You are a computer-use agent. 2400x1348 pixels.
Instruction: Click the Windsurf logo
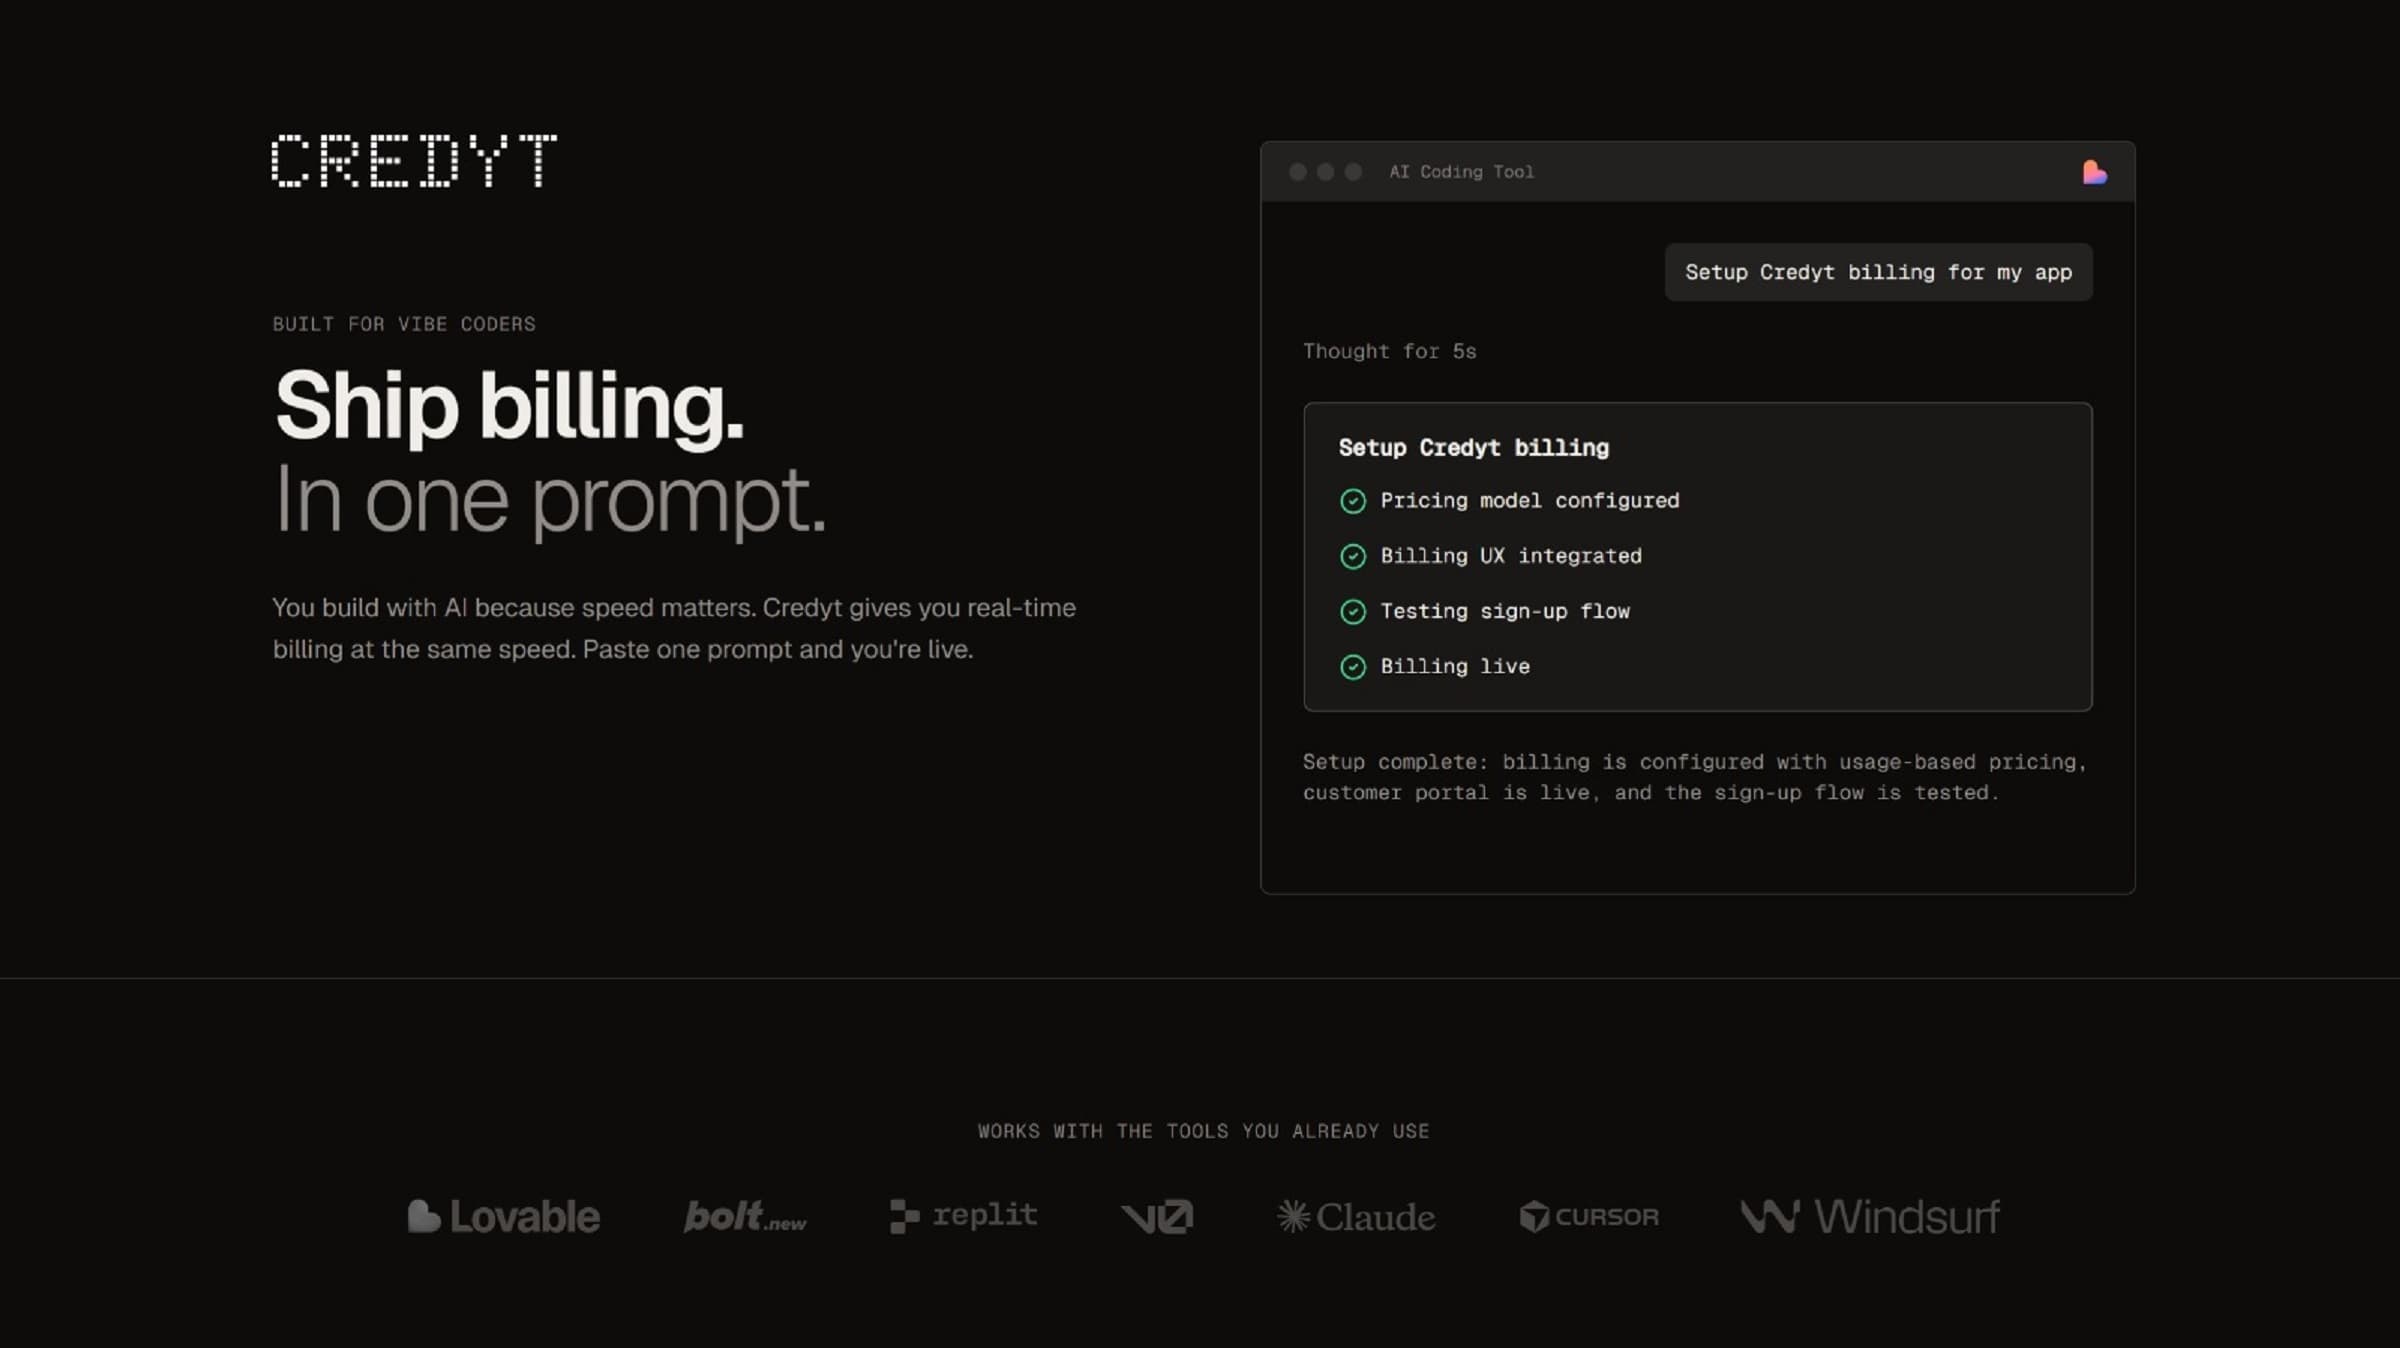click(1870, 1216)
